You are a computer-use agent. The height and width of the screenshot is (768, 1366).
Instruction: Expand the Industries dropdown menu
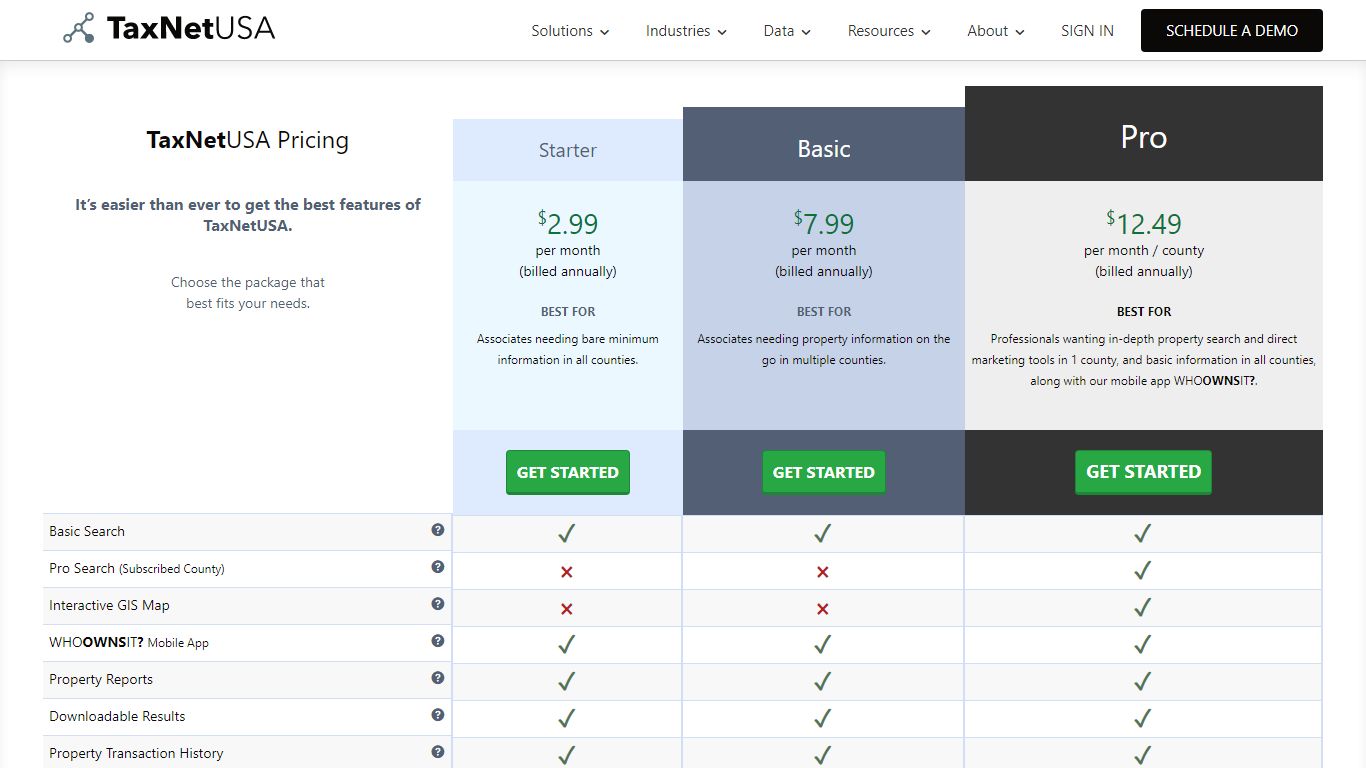(686, 31)
